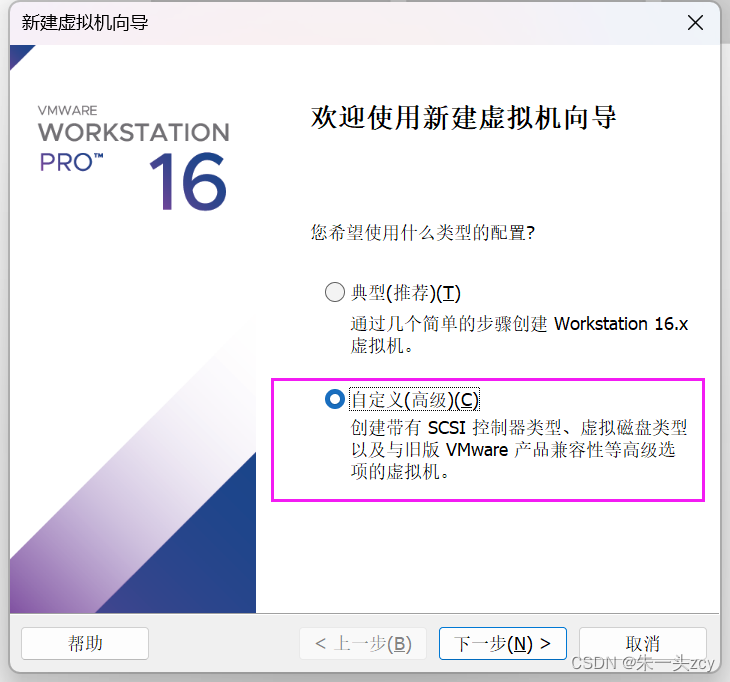Click the Workstation 16.x typical description text
The image size is (730, 682).
519,334
